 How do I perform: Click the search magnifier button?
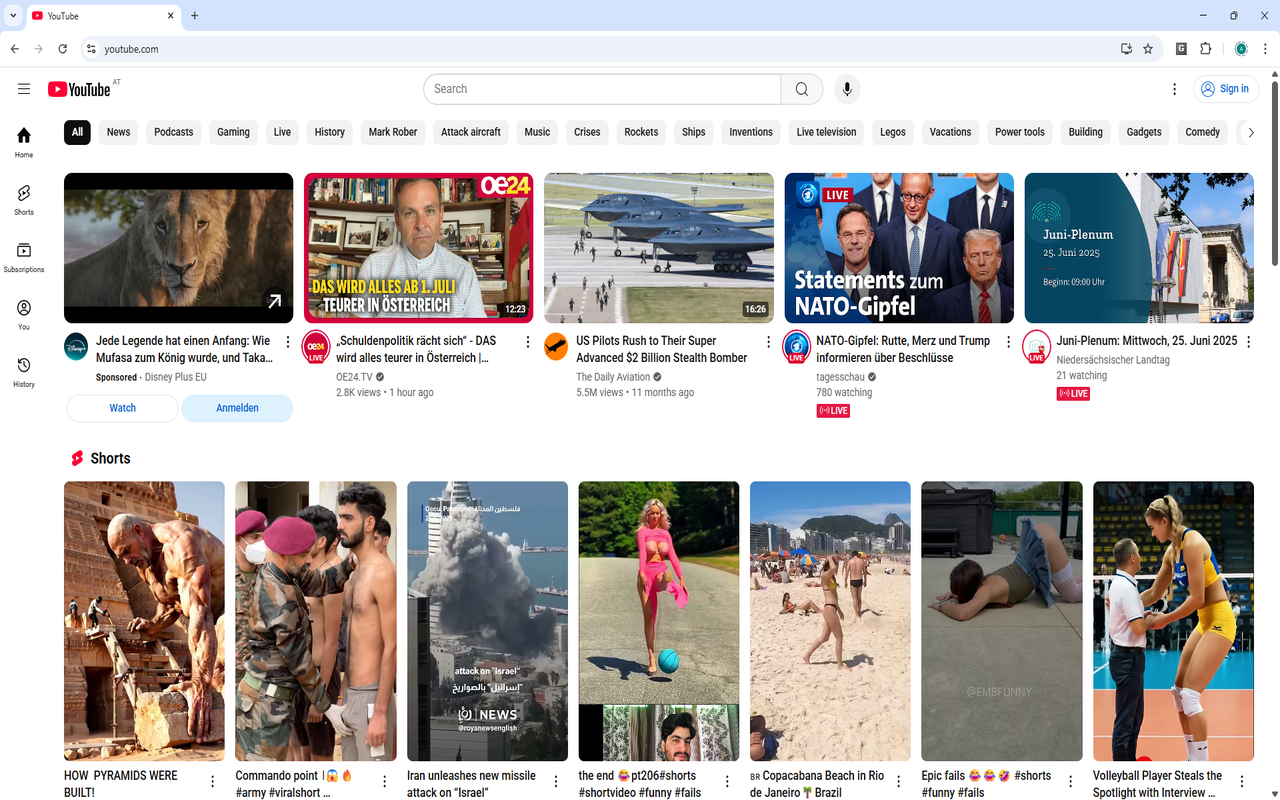click(x=802, y=89)
